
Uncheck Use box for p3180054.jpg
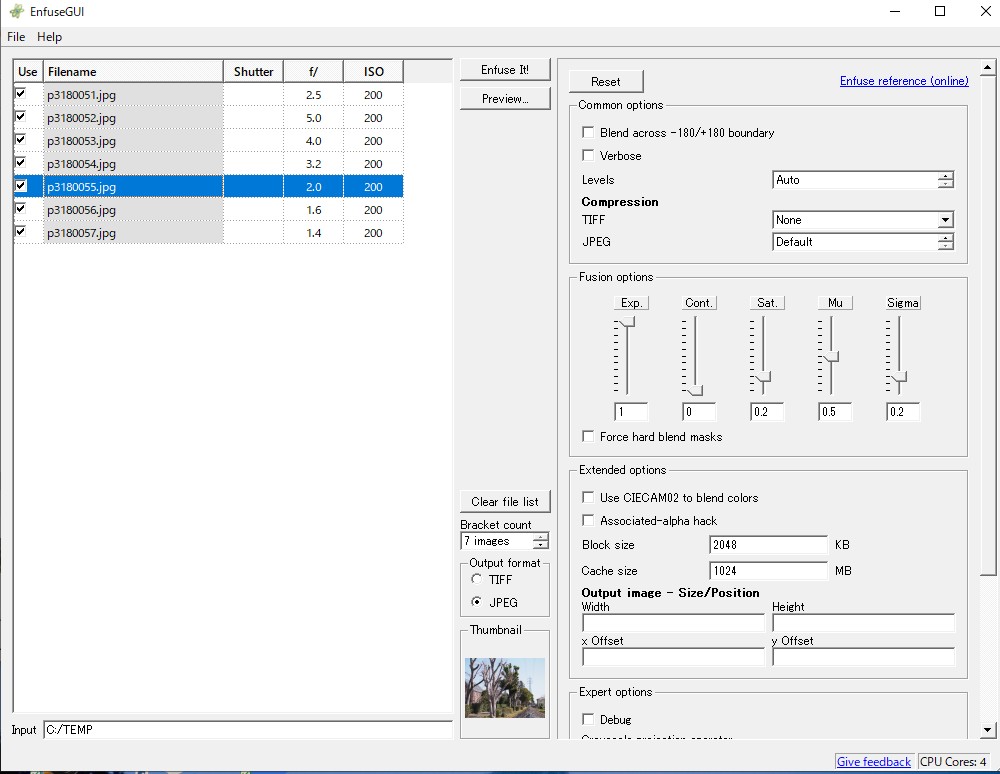[21, 163]
